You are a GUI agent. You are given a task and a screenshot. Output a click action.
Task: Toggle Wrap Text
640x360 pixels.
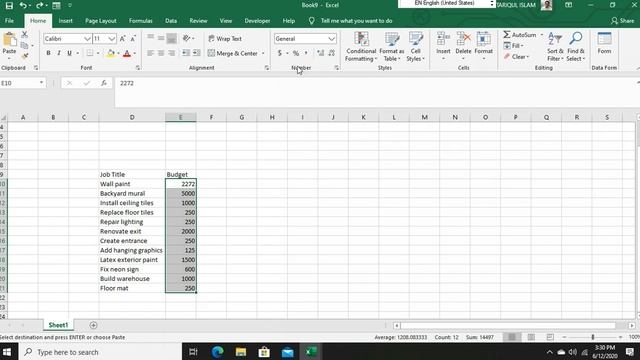click(225, 38)
